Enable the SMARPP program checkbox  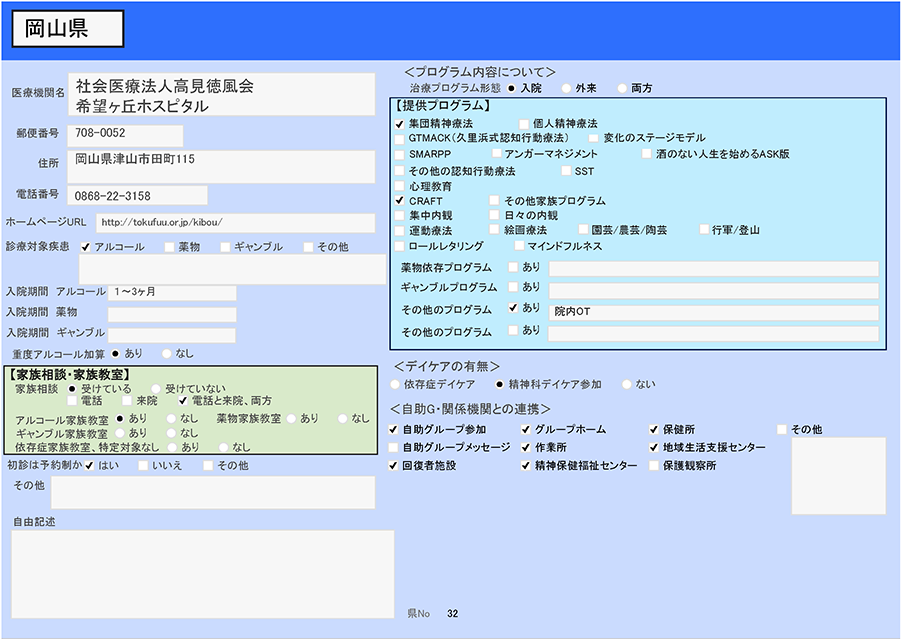[x=400, y=155]
